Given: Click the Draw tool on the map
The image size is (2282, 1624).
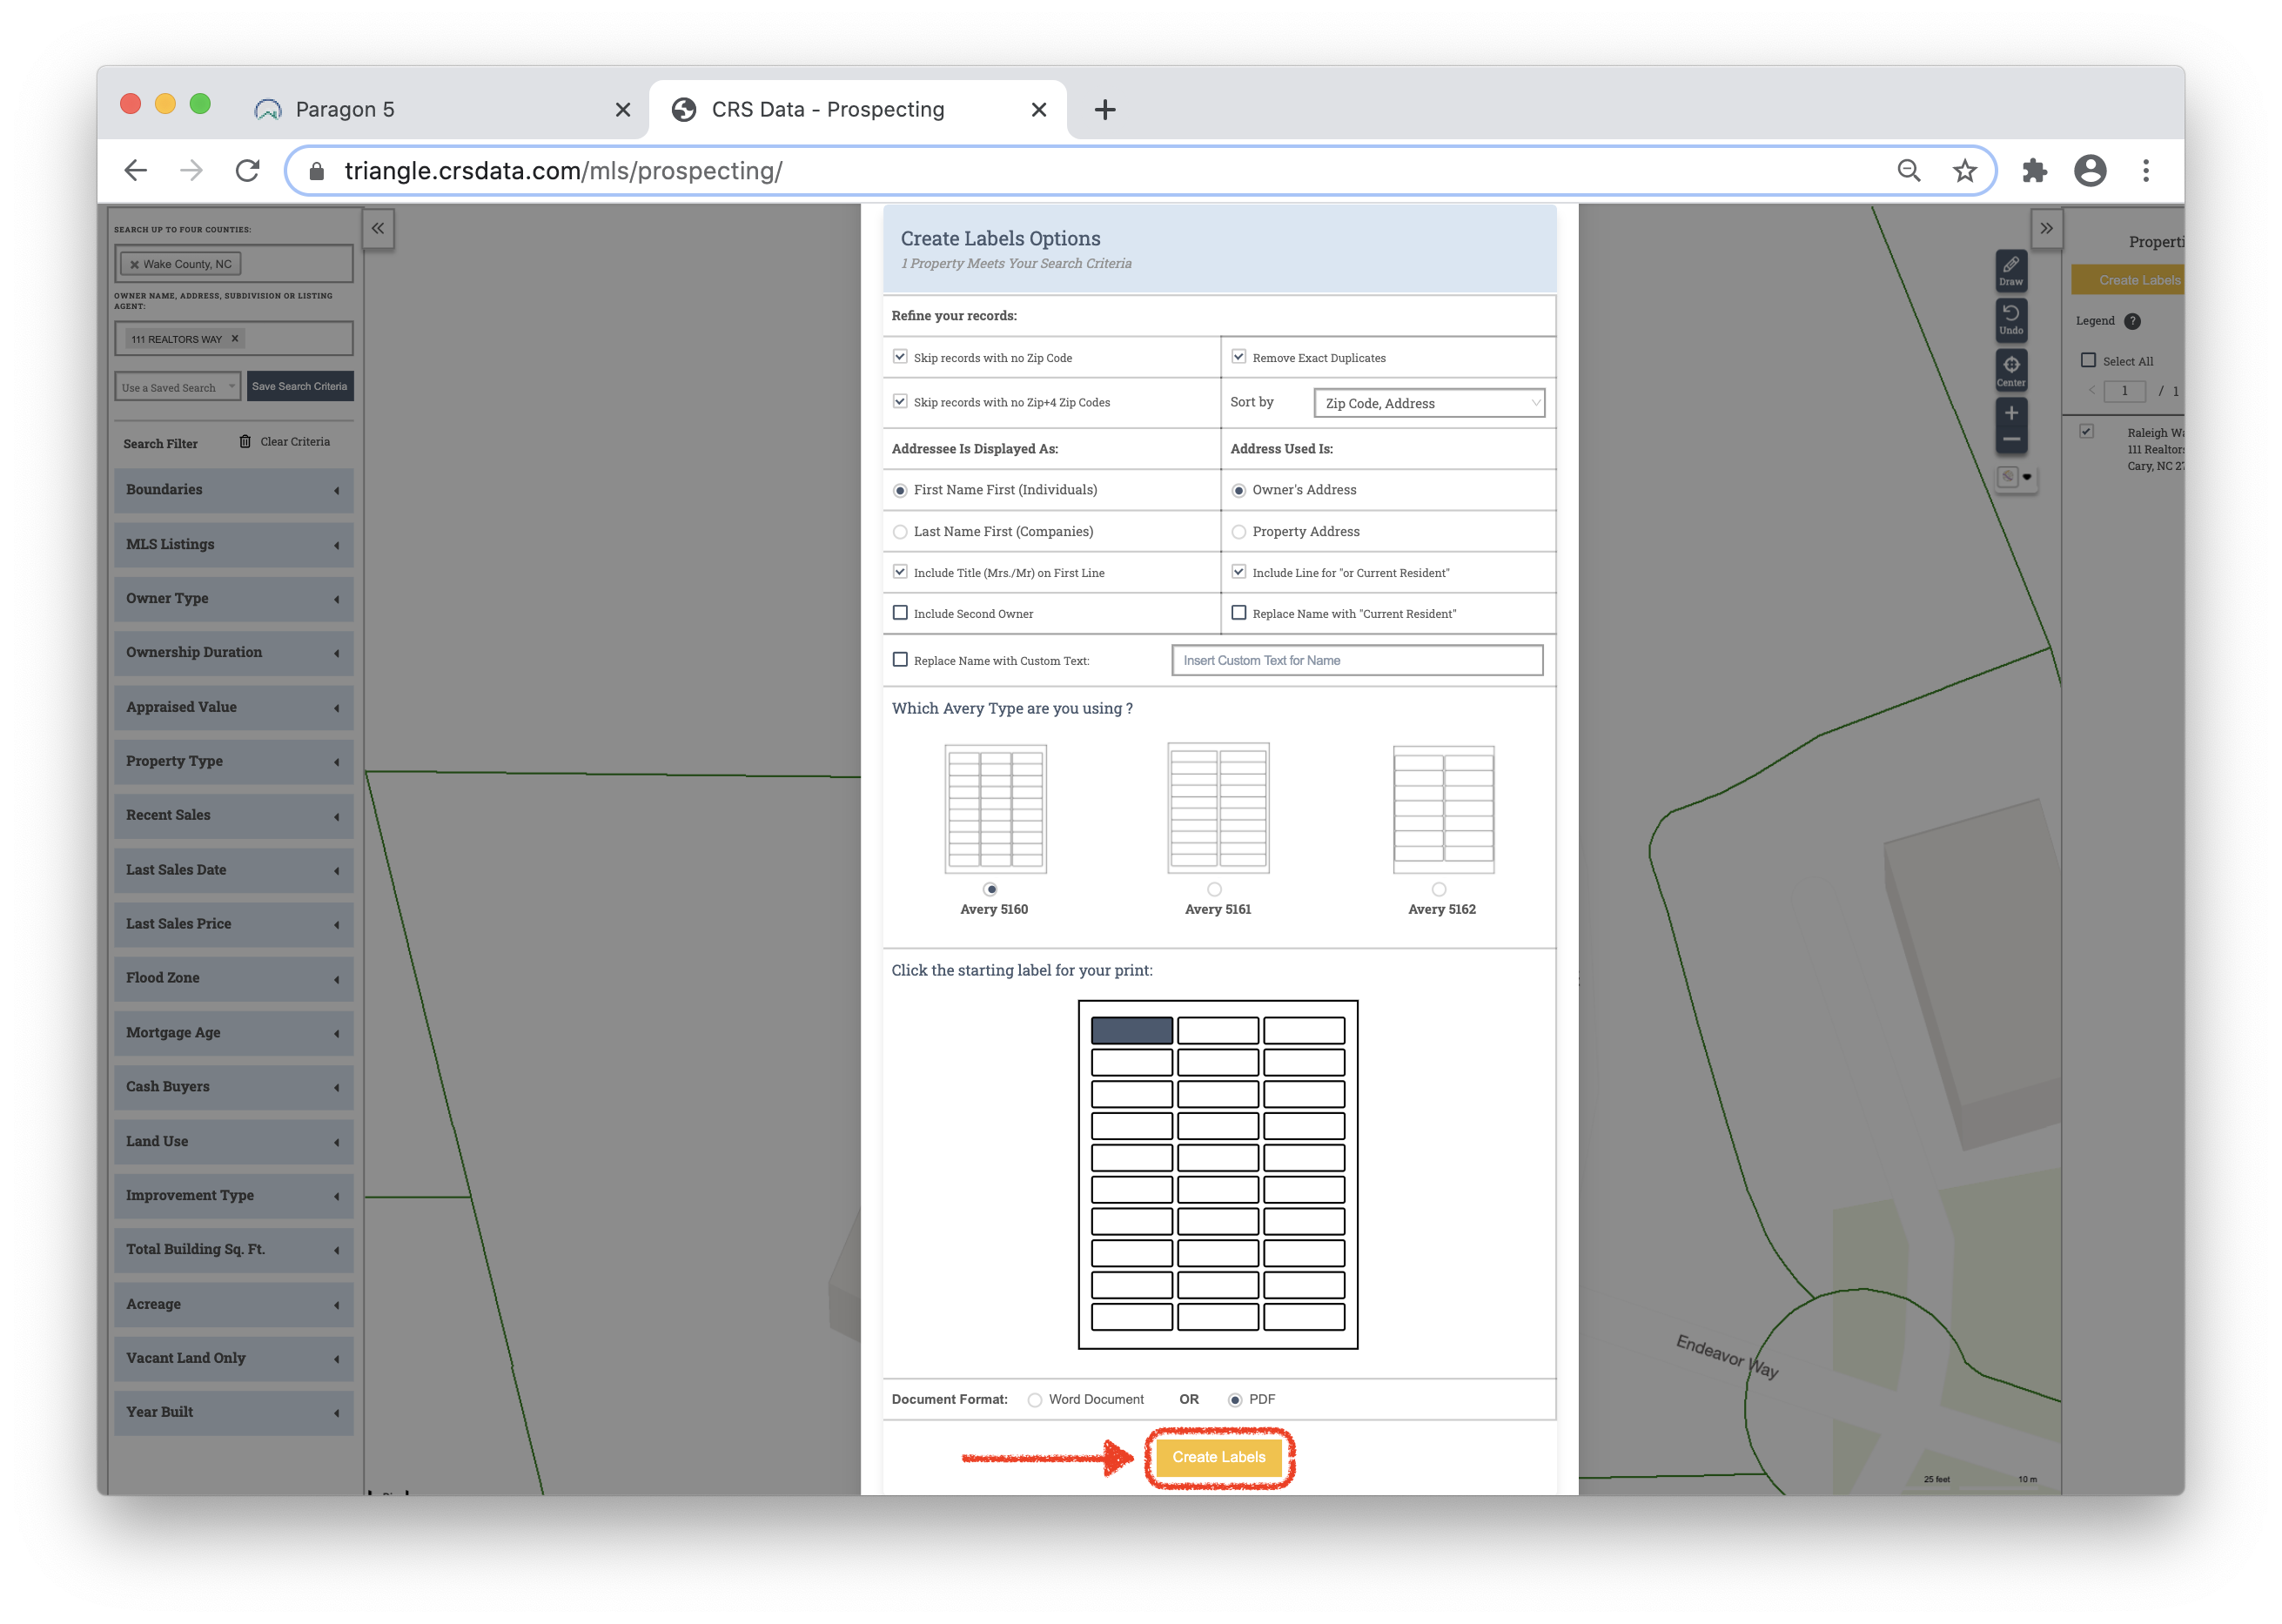Looking at the screenshot, I should tap(2010, 270).
